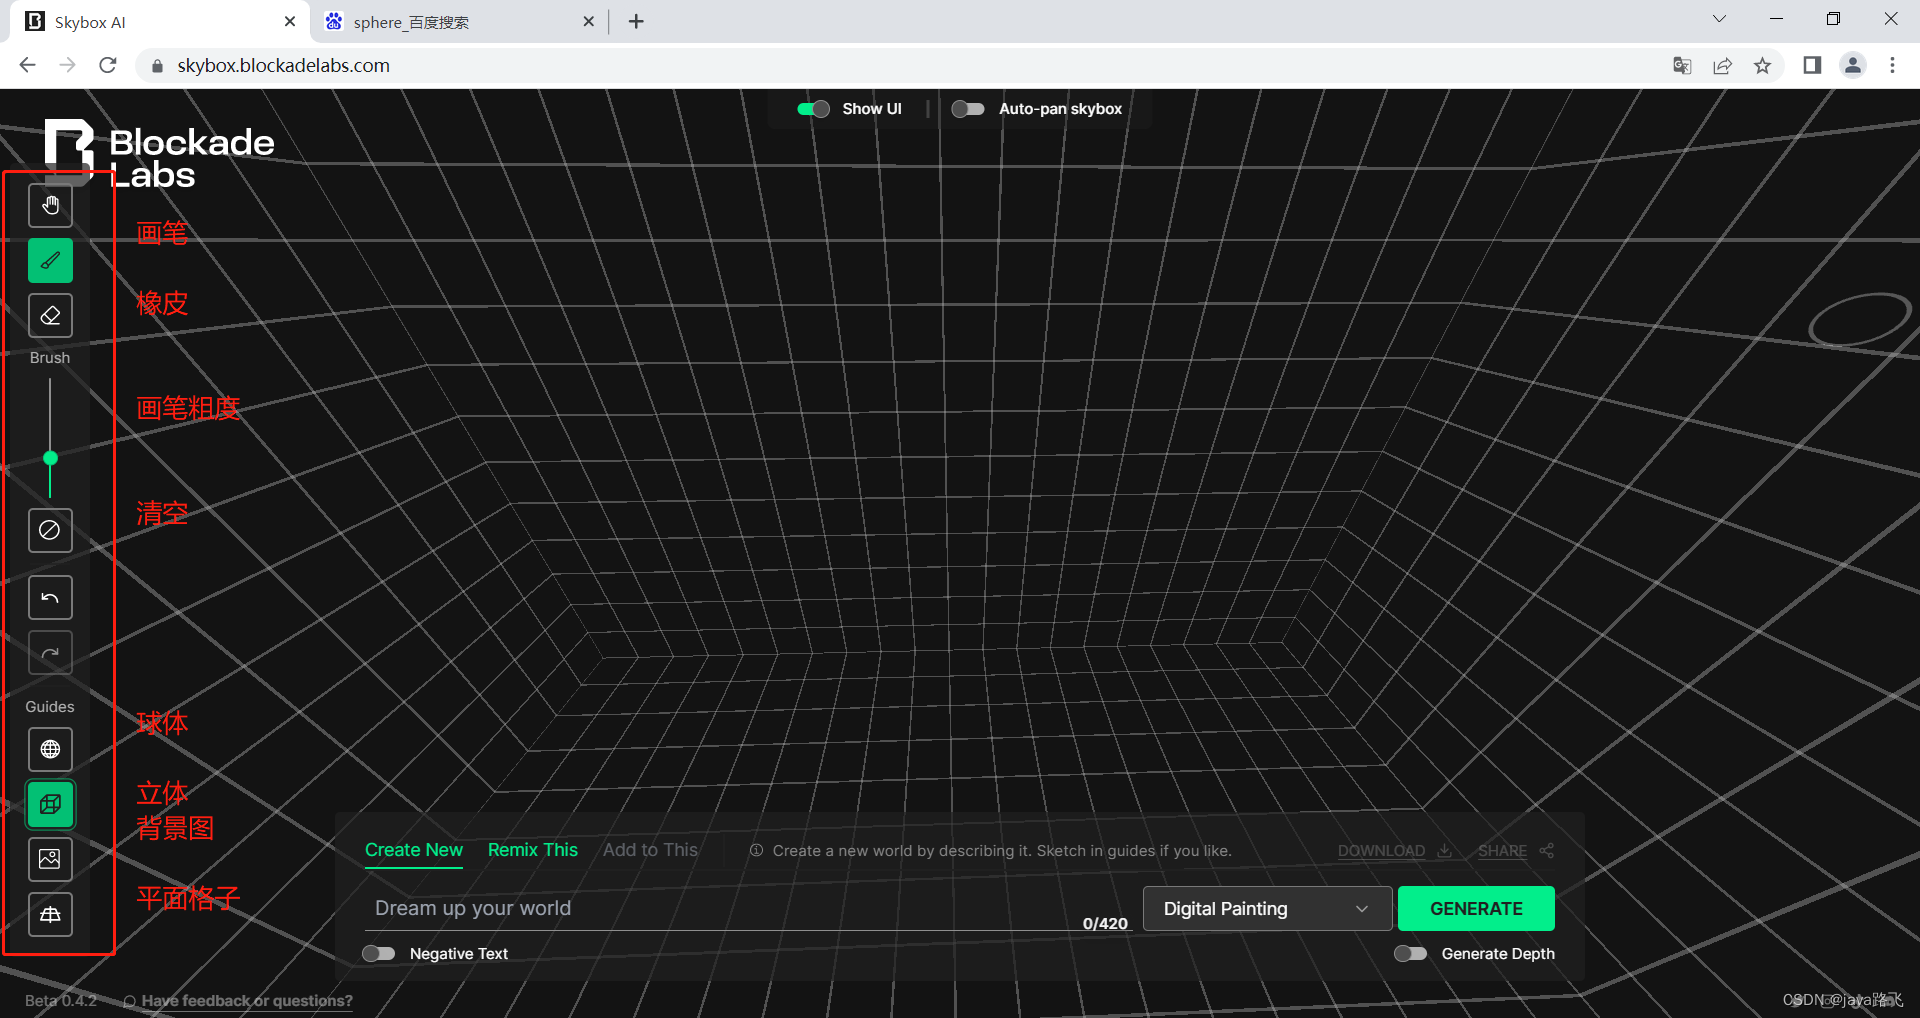Bookmark this page with the star

1762,66
